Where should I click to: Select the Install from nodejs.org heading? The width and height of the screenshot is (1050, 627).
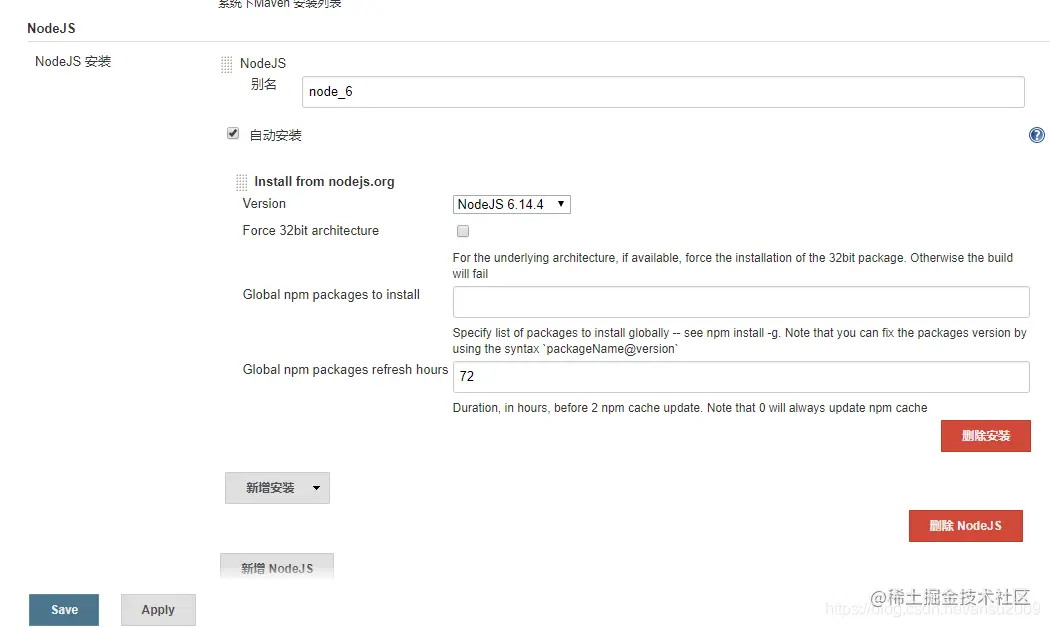point(324,182)
